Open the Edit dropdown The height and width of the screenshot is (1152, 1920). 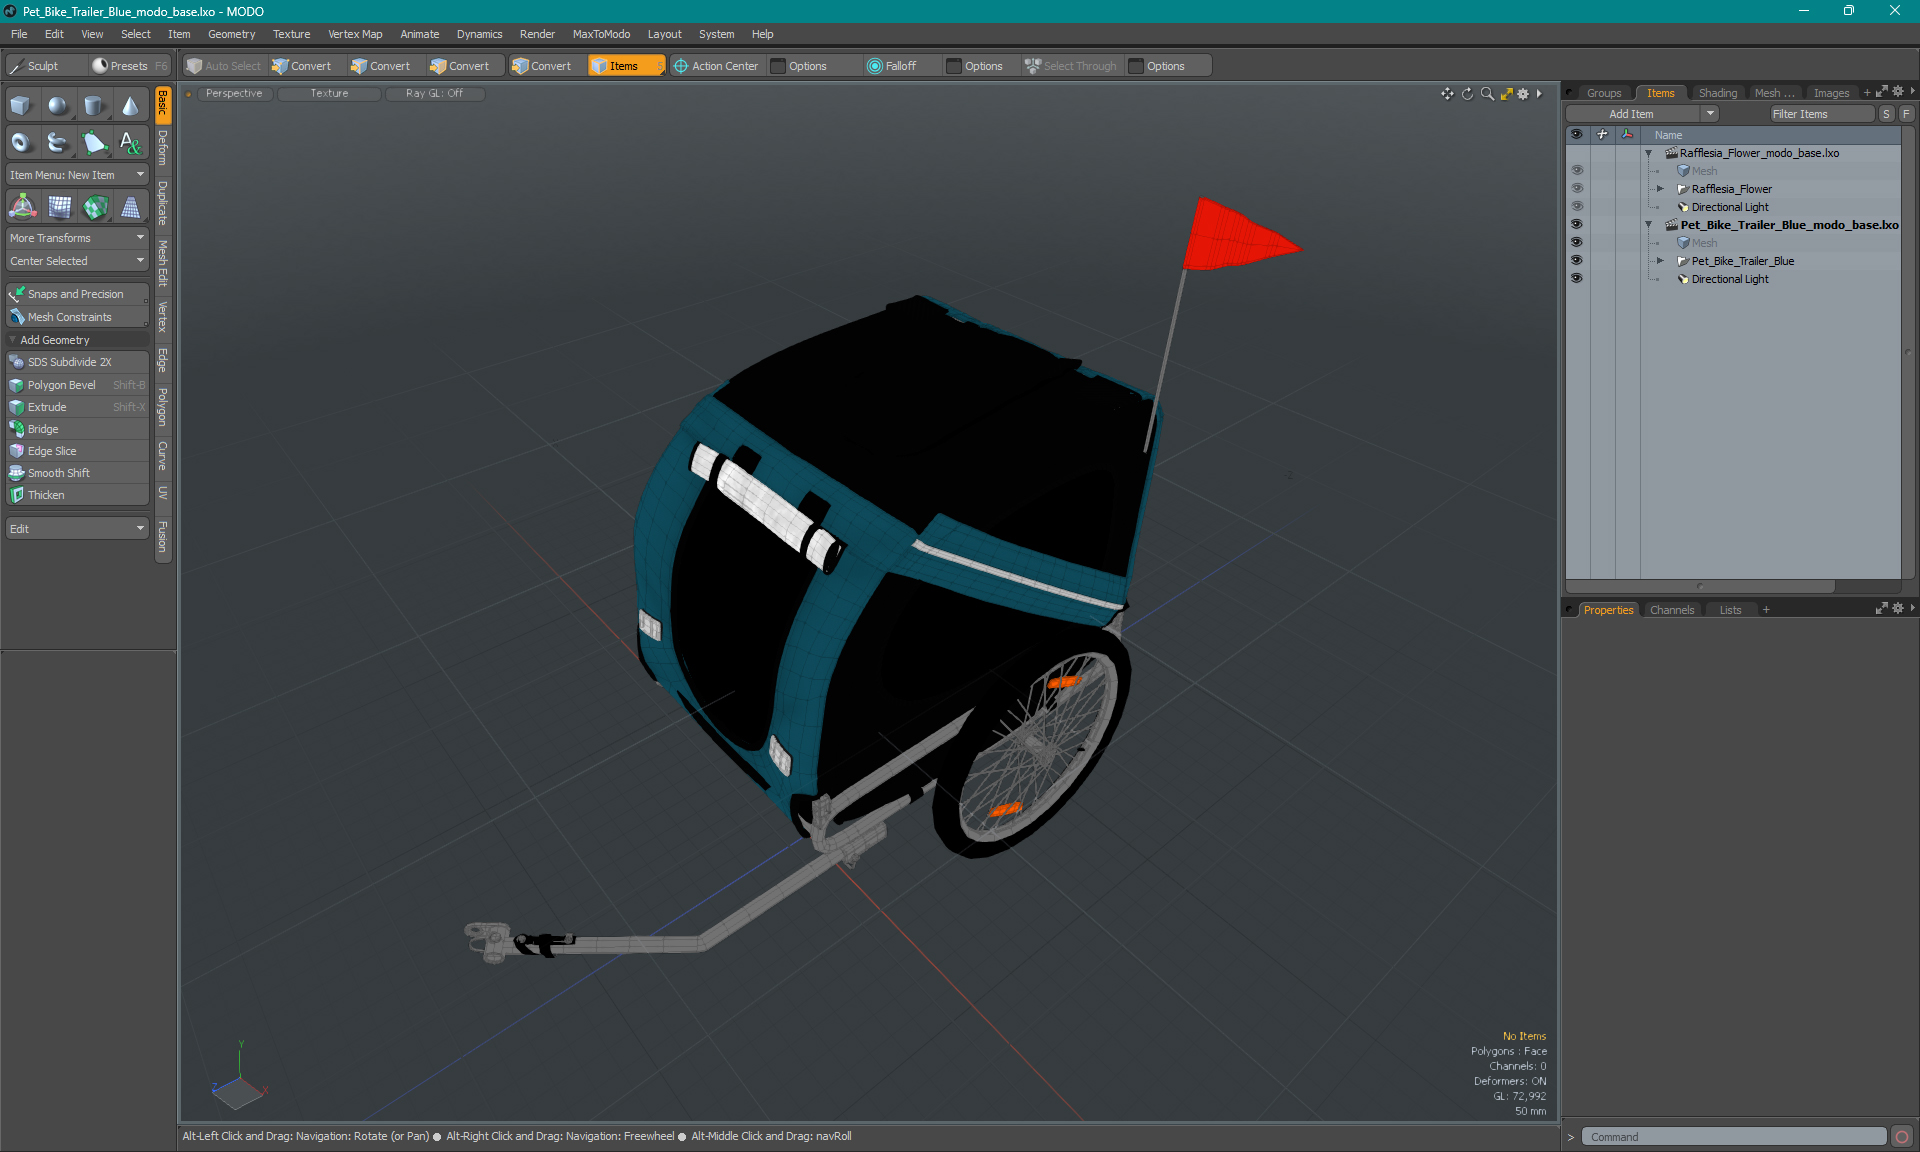pyautogui.click(x=77, y=529)
